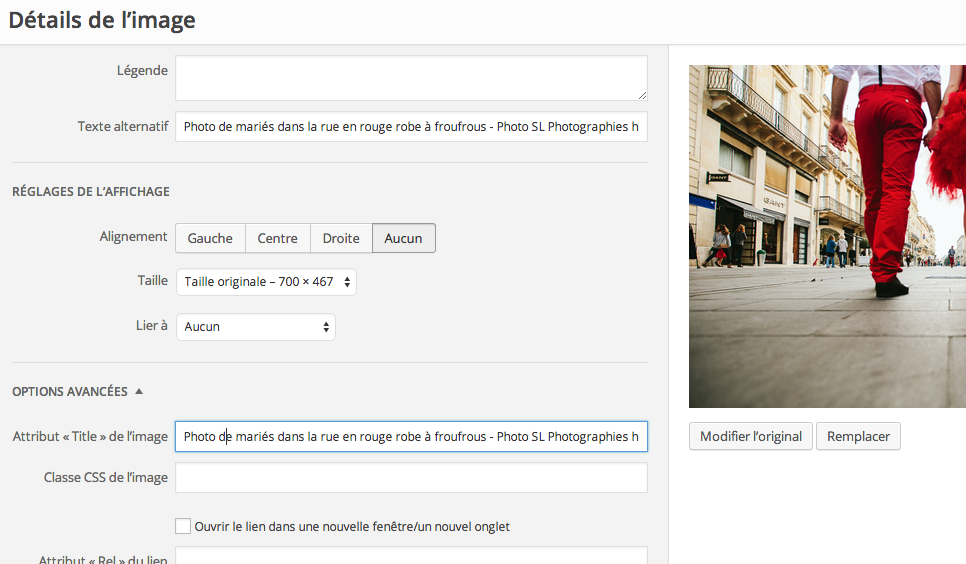Set alignment to Droite

(x=341, y=238)
